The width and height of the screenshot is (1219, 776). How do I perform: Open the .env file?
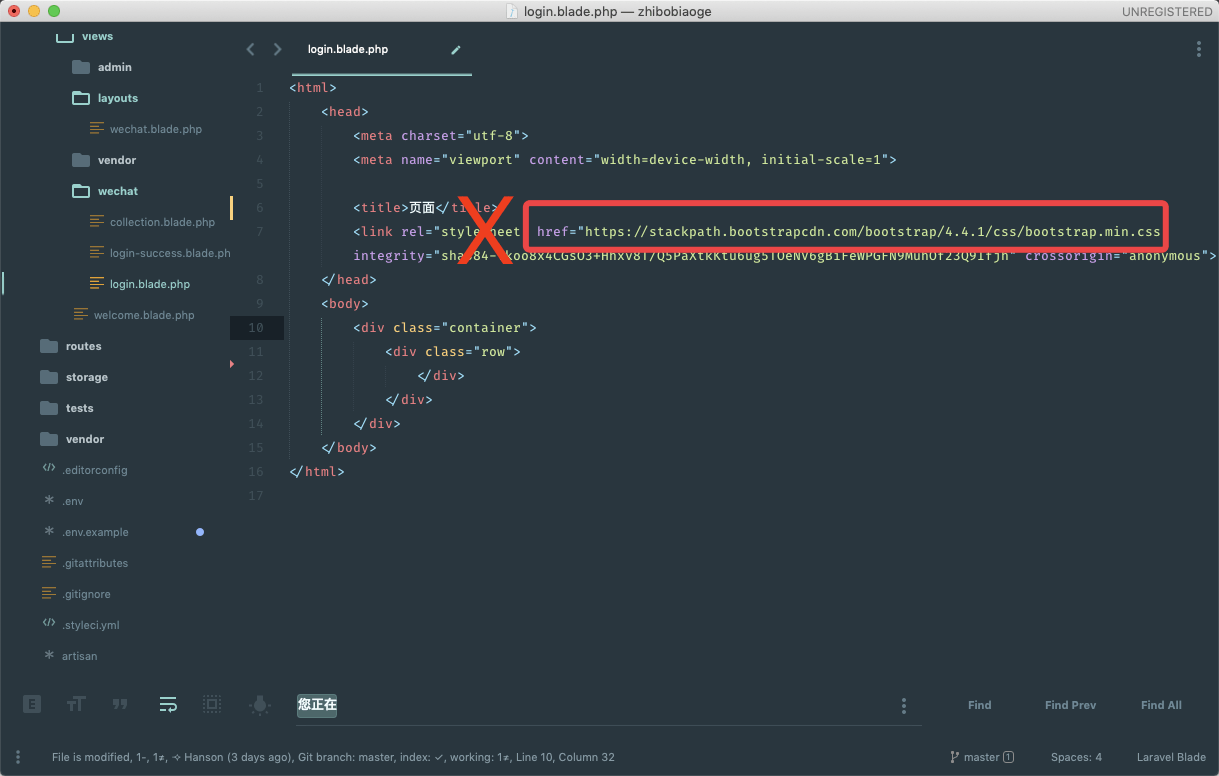click(74, 501)
